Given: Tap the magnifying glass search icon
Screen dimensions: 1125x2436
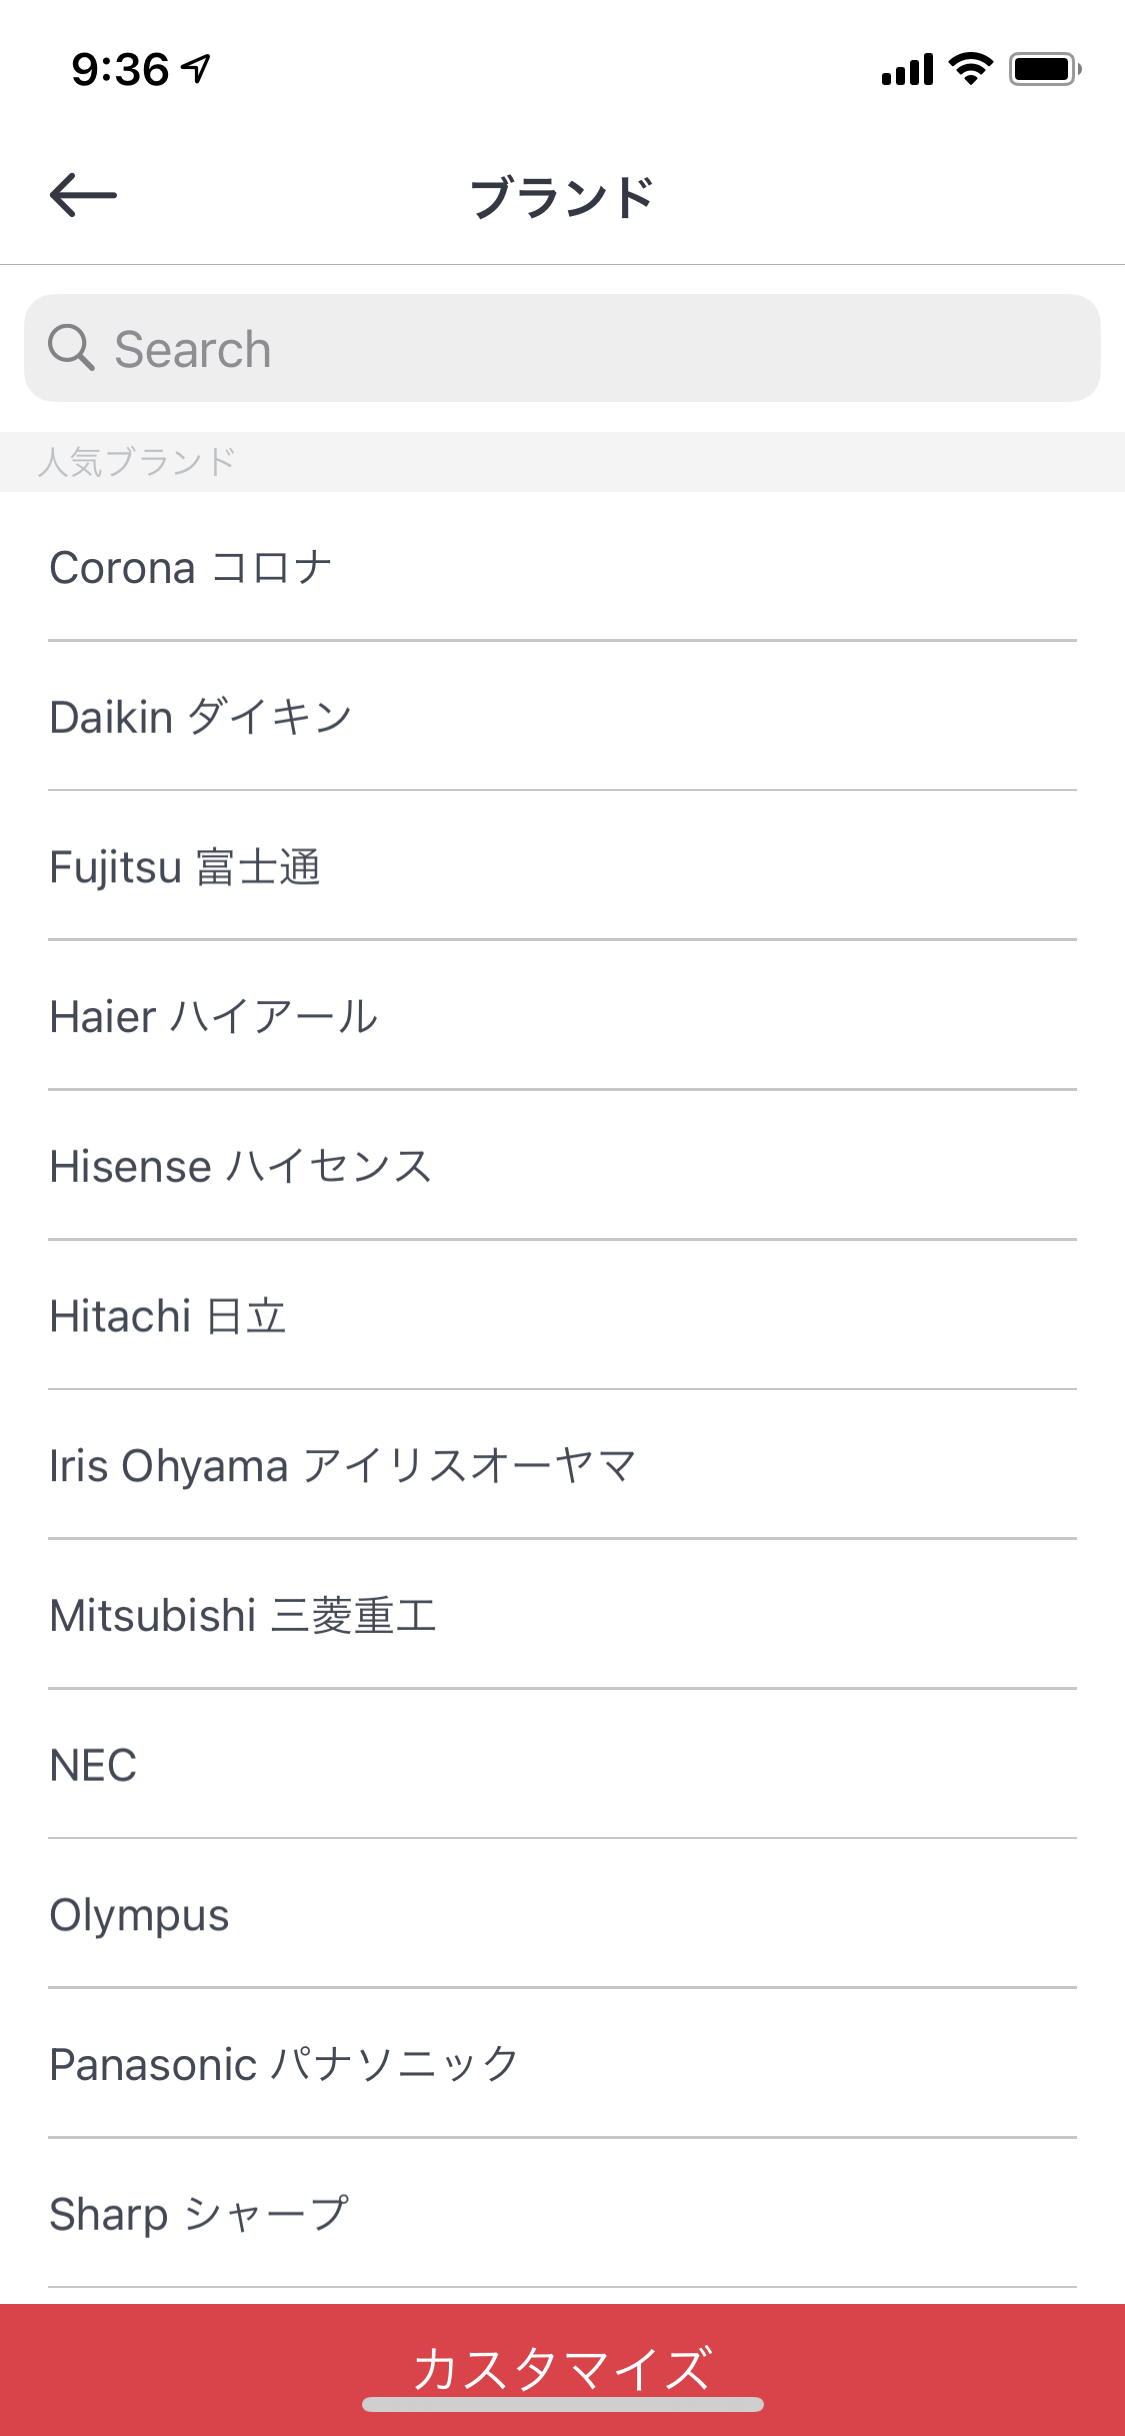Looking at the screenshot, I should tap(71, 348).
